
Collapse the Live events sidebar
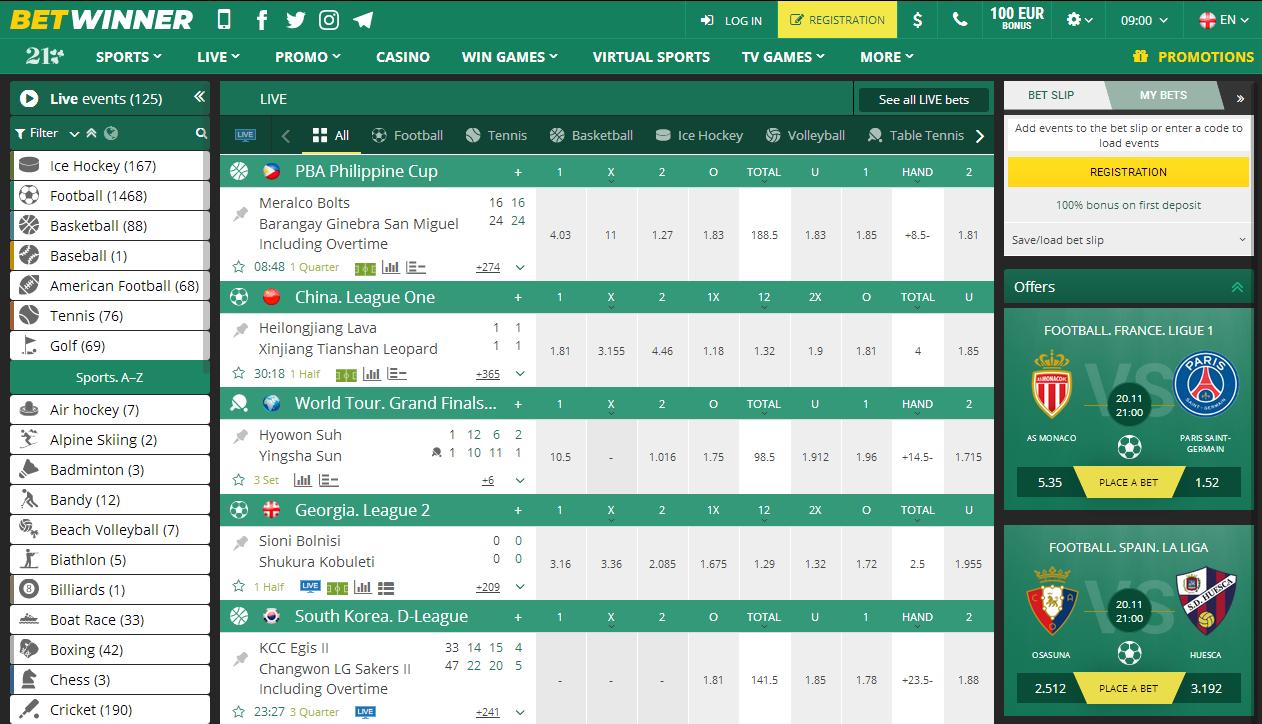point(199,97)
